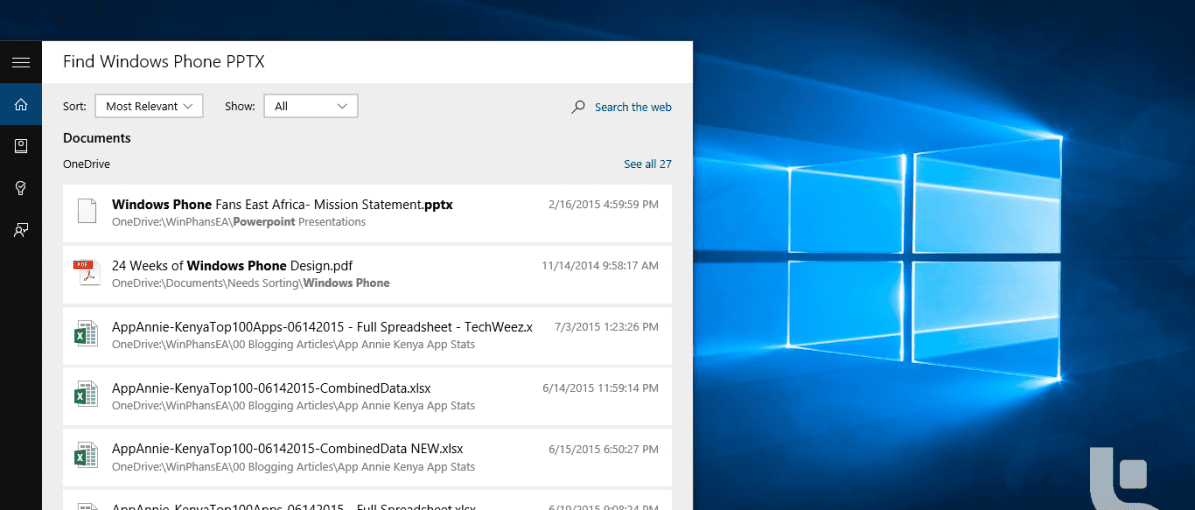Click path OneDrive:\WinPhansEA\Powerpoint Presentations
Image resolution: width=1195 pixels, height=510 pixels.
click(239, 223)
